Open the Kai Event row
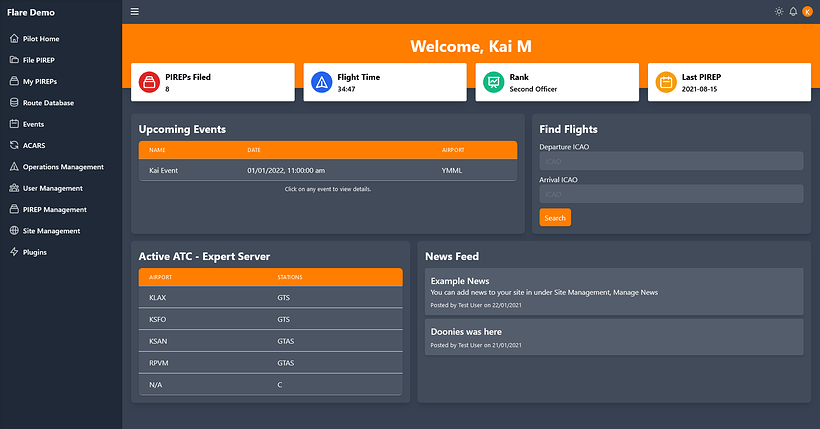Viewport: 820px width, 429px height. (328, 170)
